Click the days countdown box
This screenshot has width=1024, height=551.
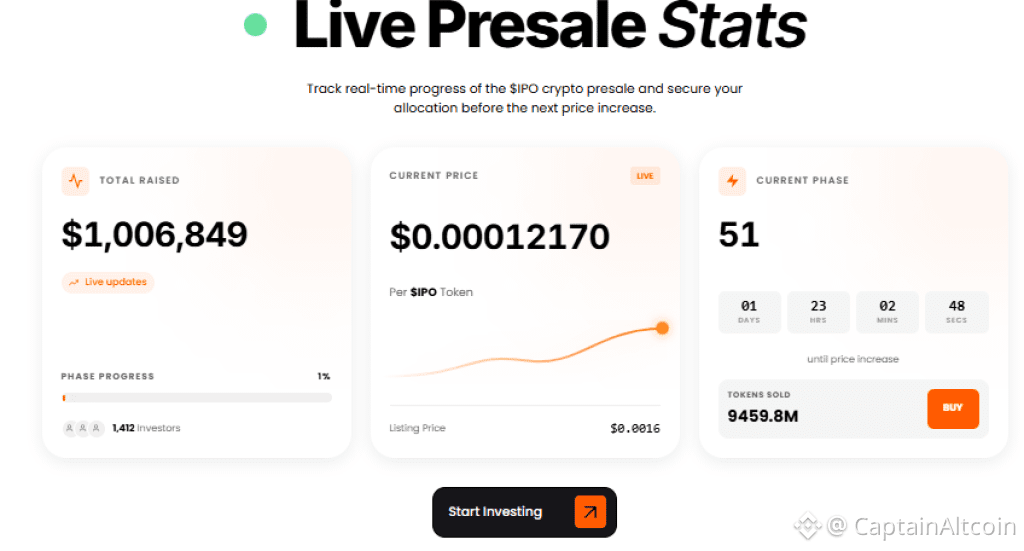click(749, 312)
